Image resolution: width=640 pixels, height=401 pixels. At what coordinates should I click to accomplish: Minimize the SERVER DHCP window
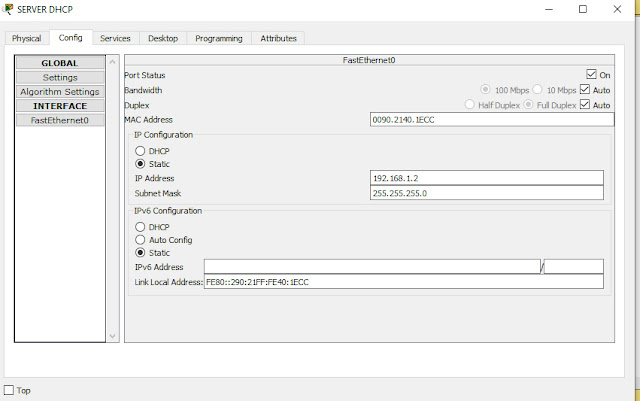(549, 9)
